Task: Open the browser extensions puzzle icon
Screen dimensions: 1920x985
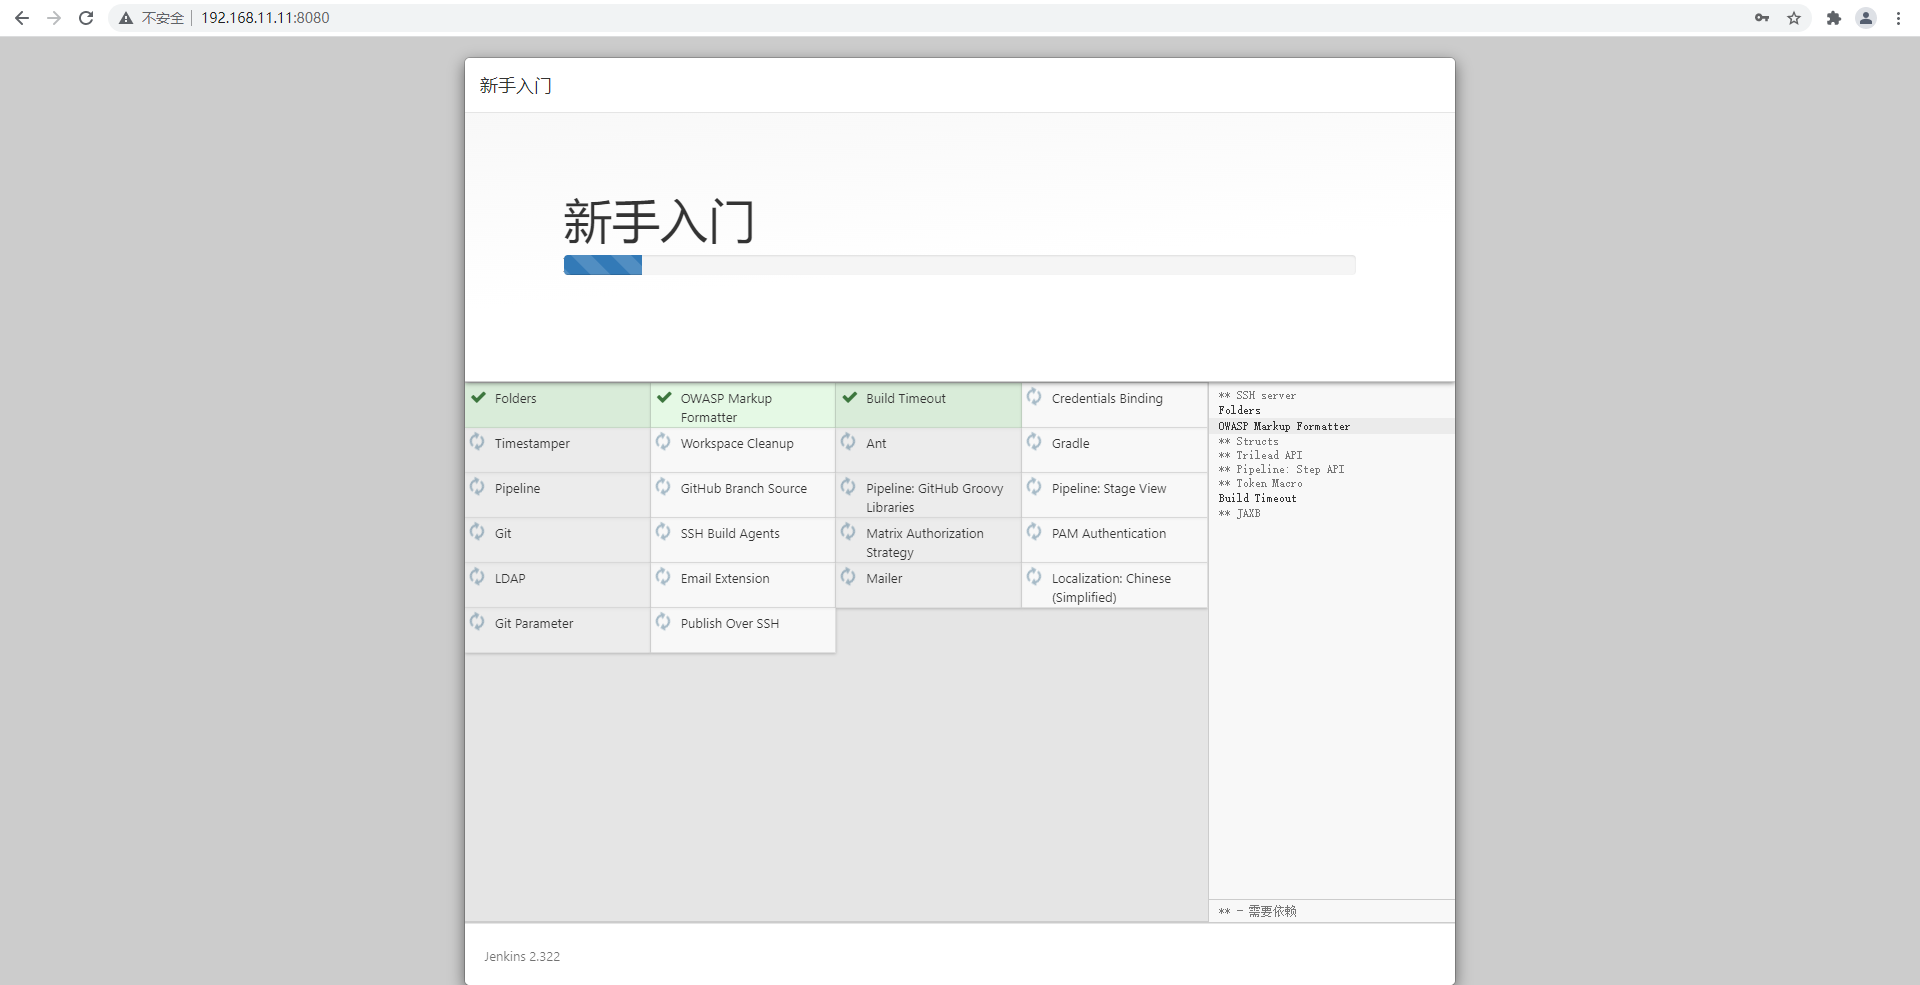Action: tap(1833, 18)
